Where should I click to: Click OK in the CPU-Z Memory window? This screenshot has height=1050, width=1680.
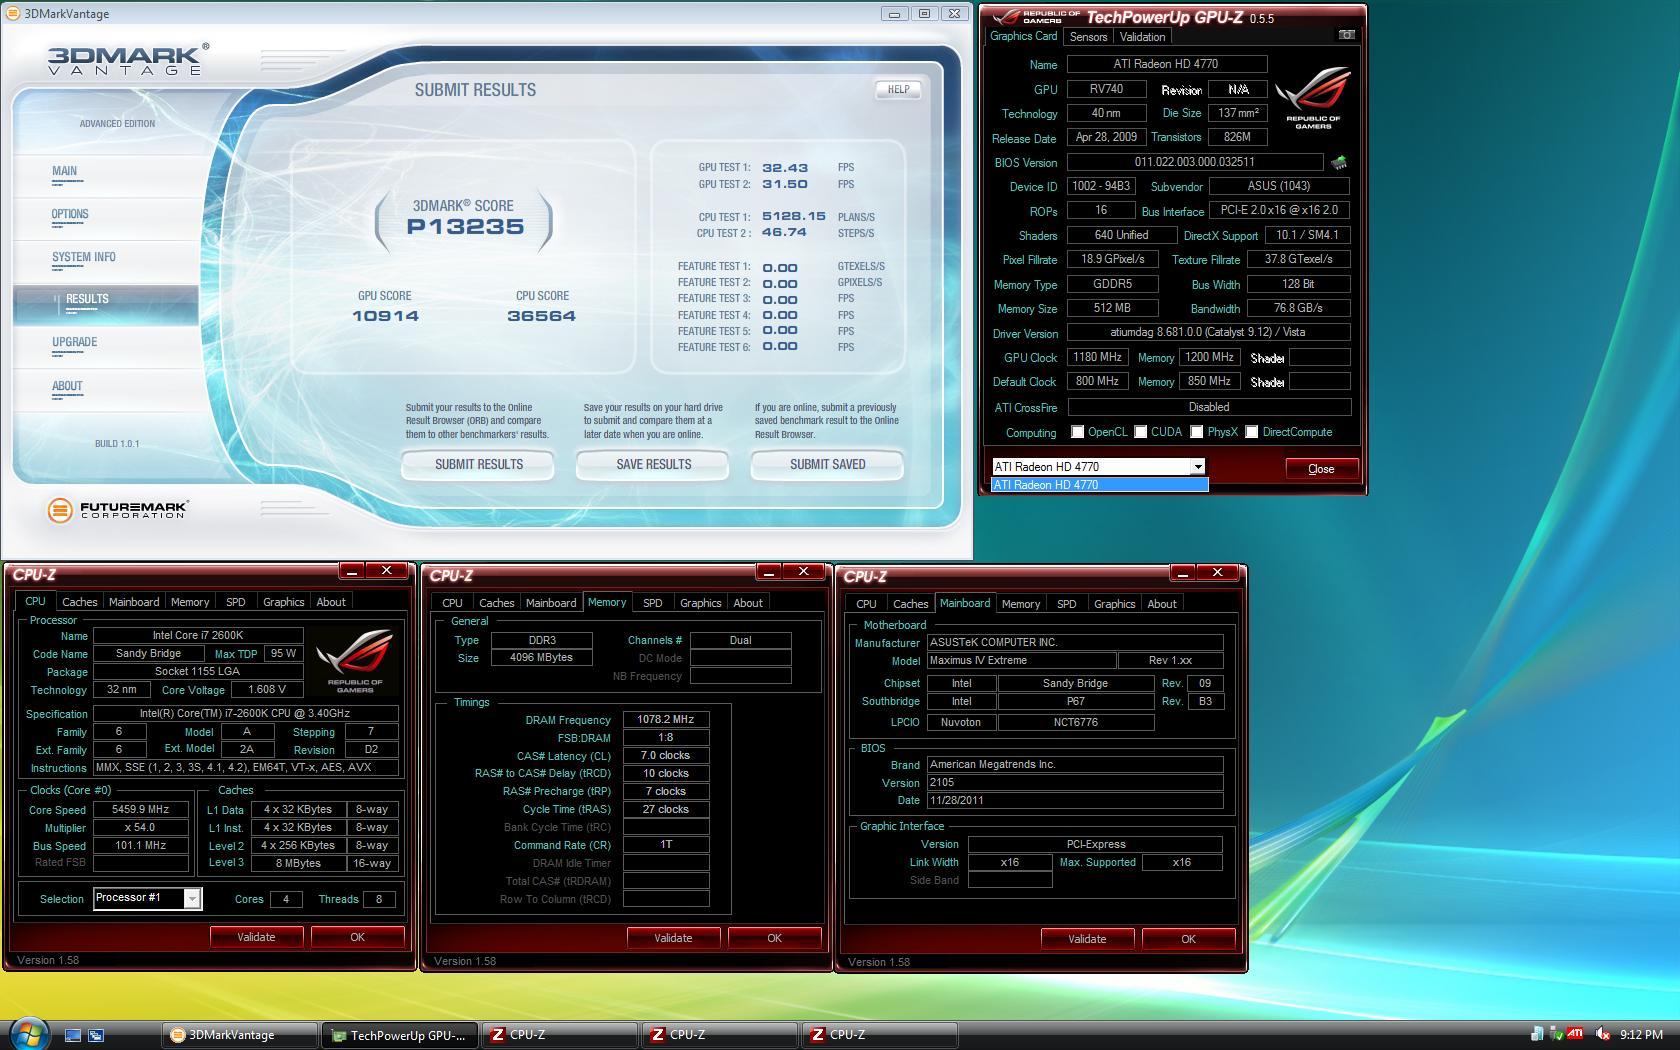coord(774,938)
